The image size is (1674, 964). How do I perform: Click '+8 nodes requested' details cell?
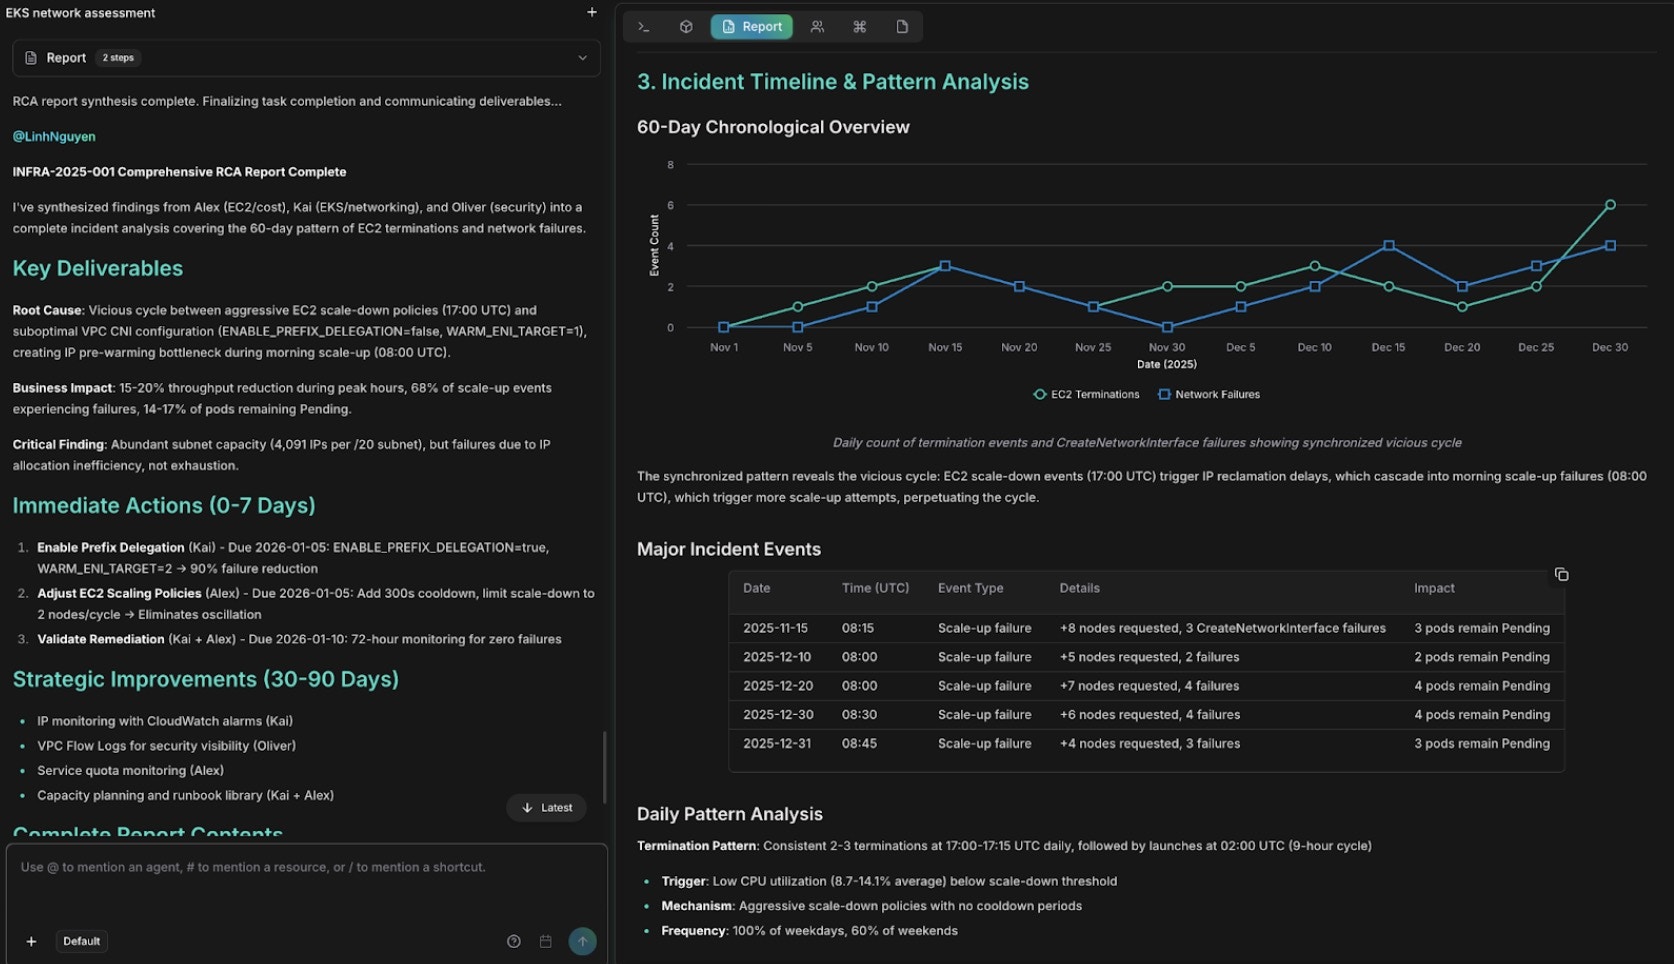[x=1223, y=628]
